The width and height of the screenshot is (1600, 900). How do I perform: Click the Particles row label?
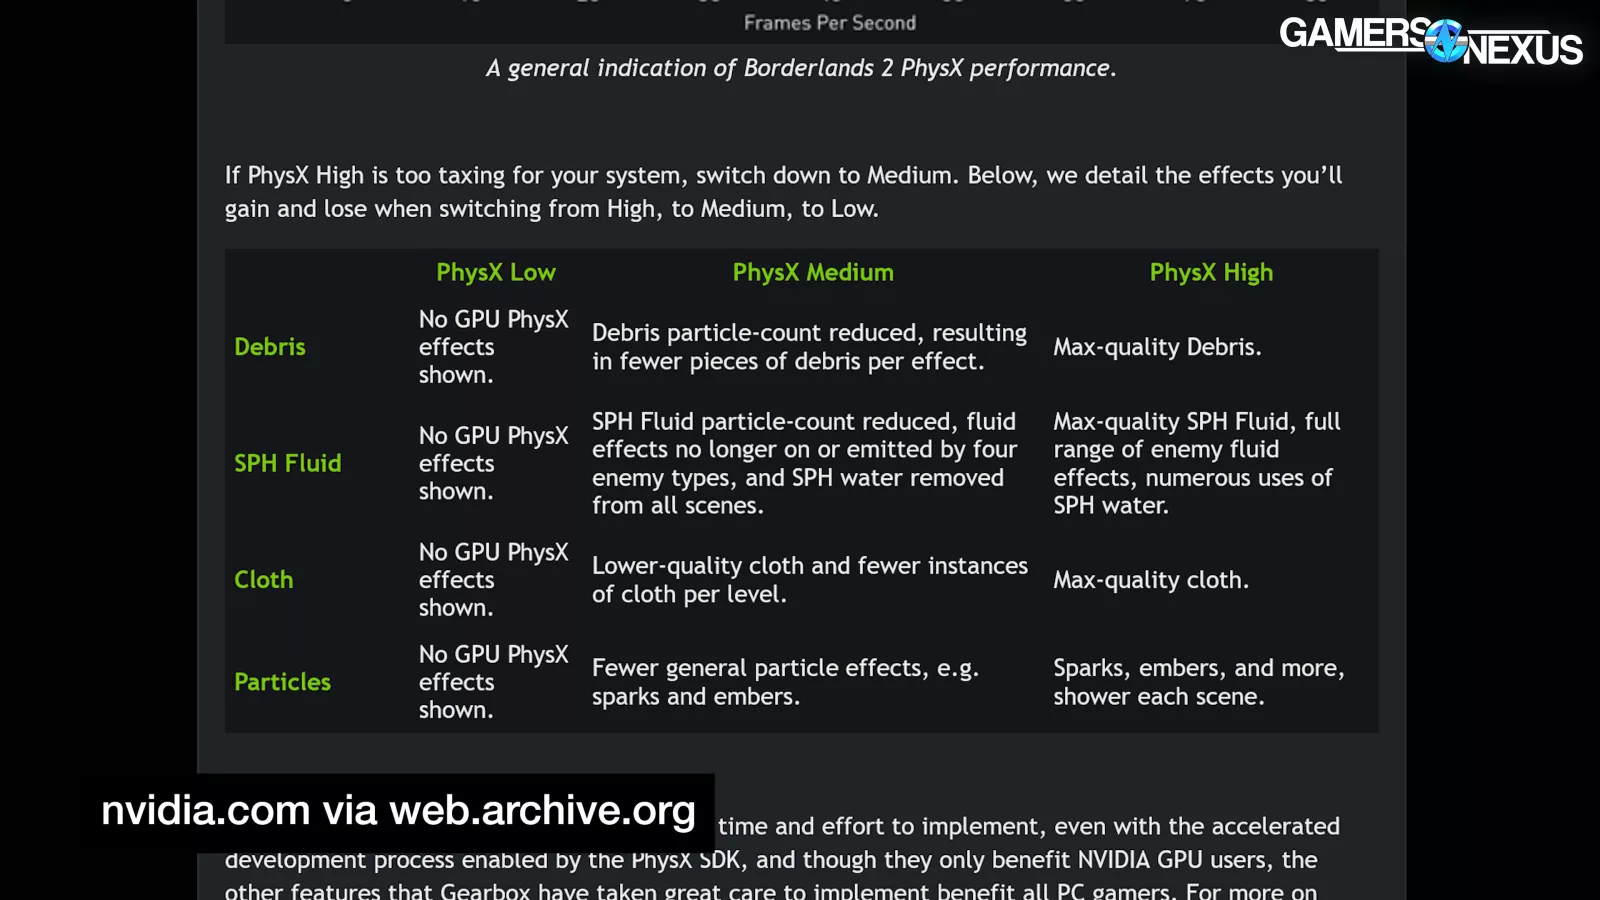coord(282,682)
